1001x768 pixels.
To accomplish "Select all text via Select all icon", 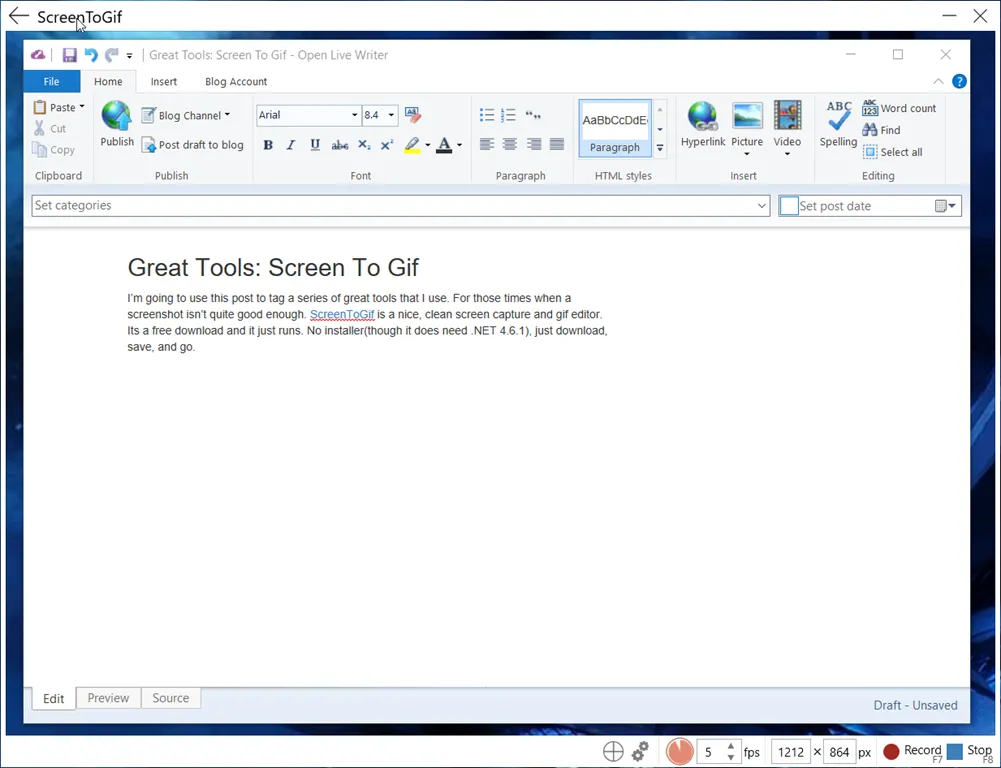I will pyautogui.click(x=894, y=152).
